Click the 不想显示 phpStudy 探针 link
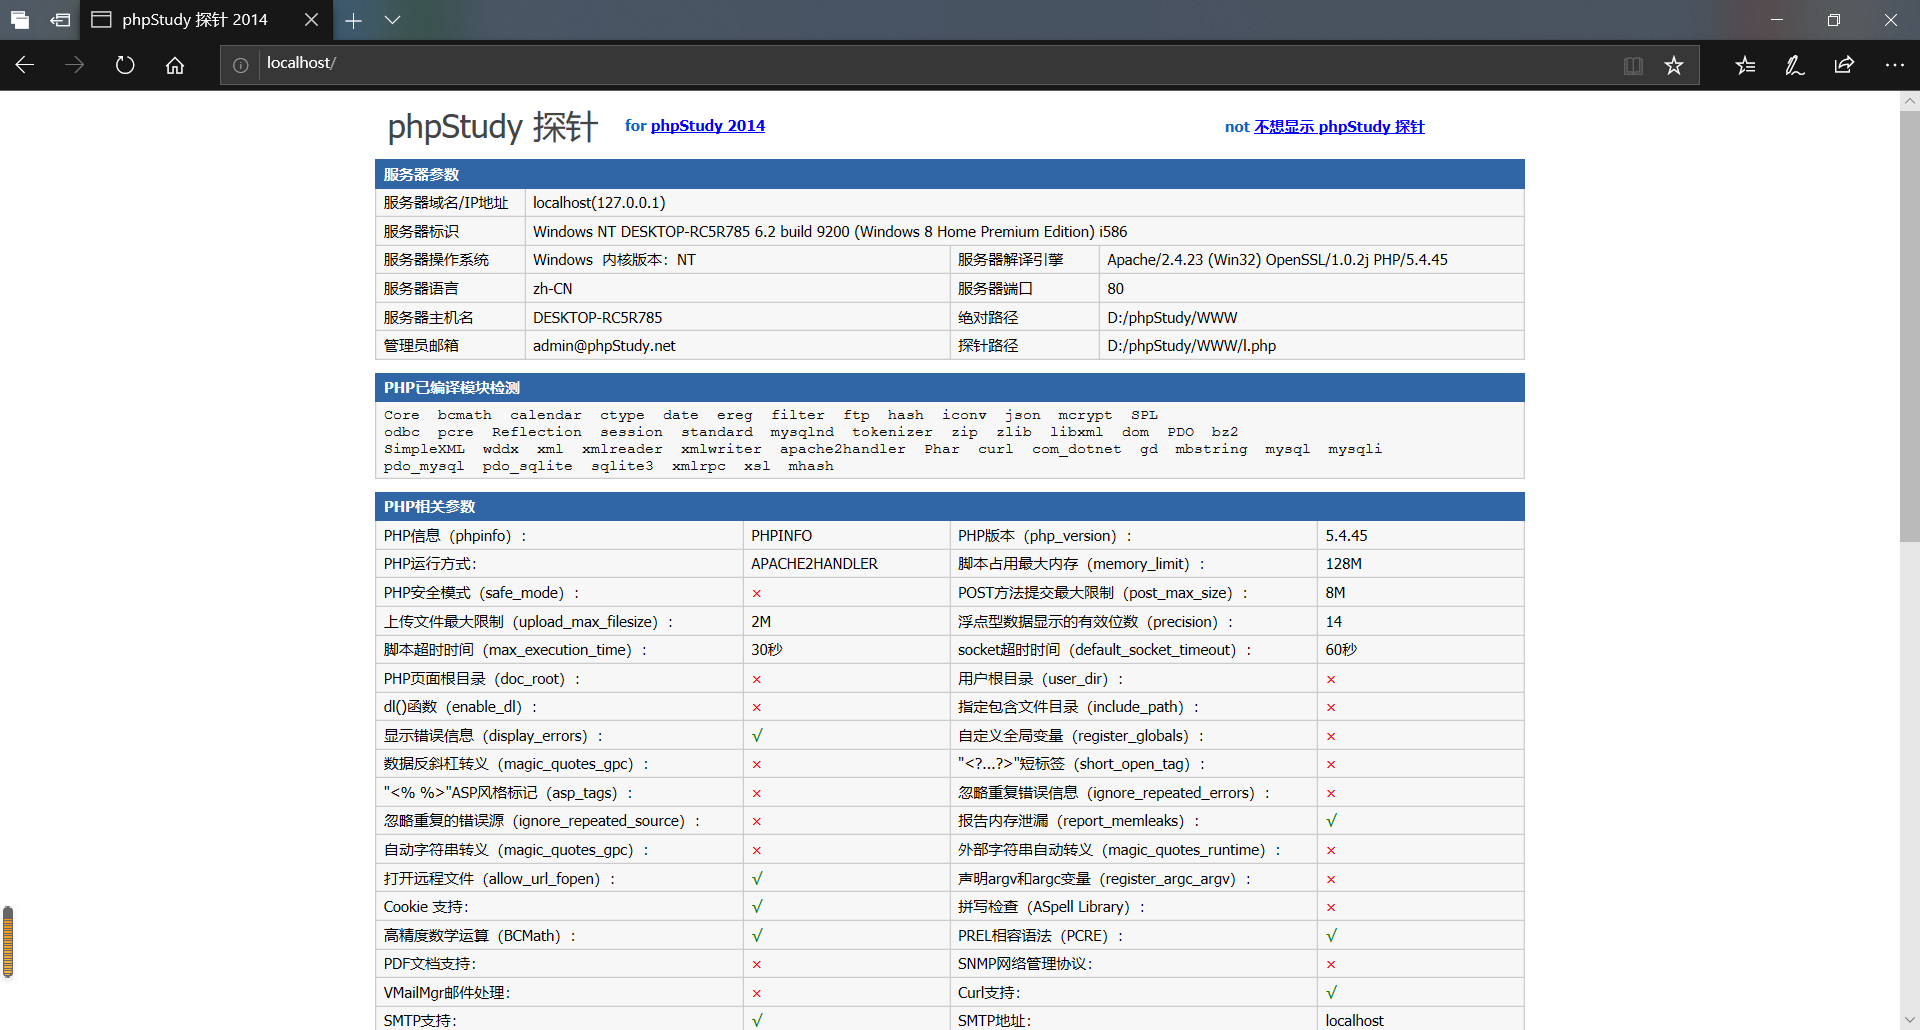Image resolution: width=1920 pixels, height=1030 pixels. pos(1339,127)
